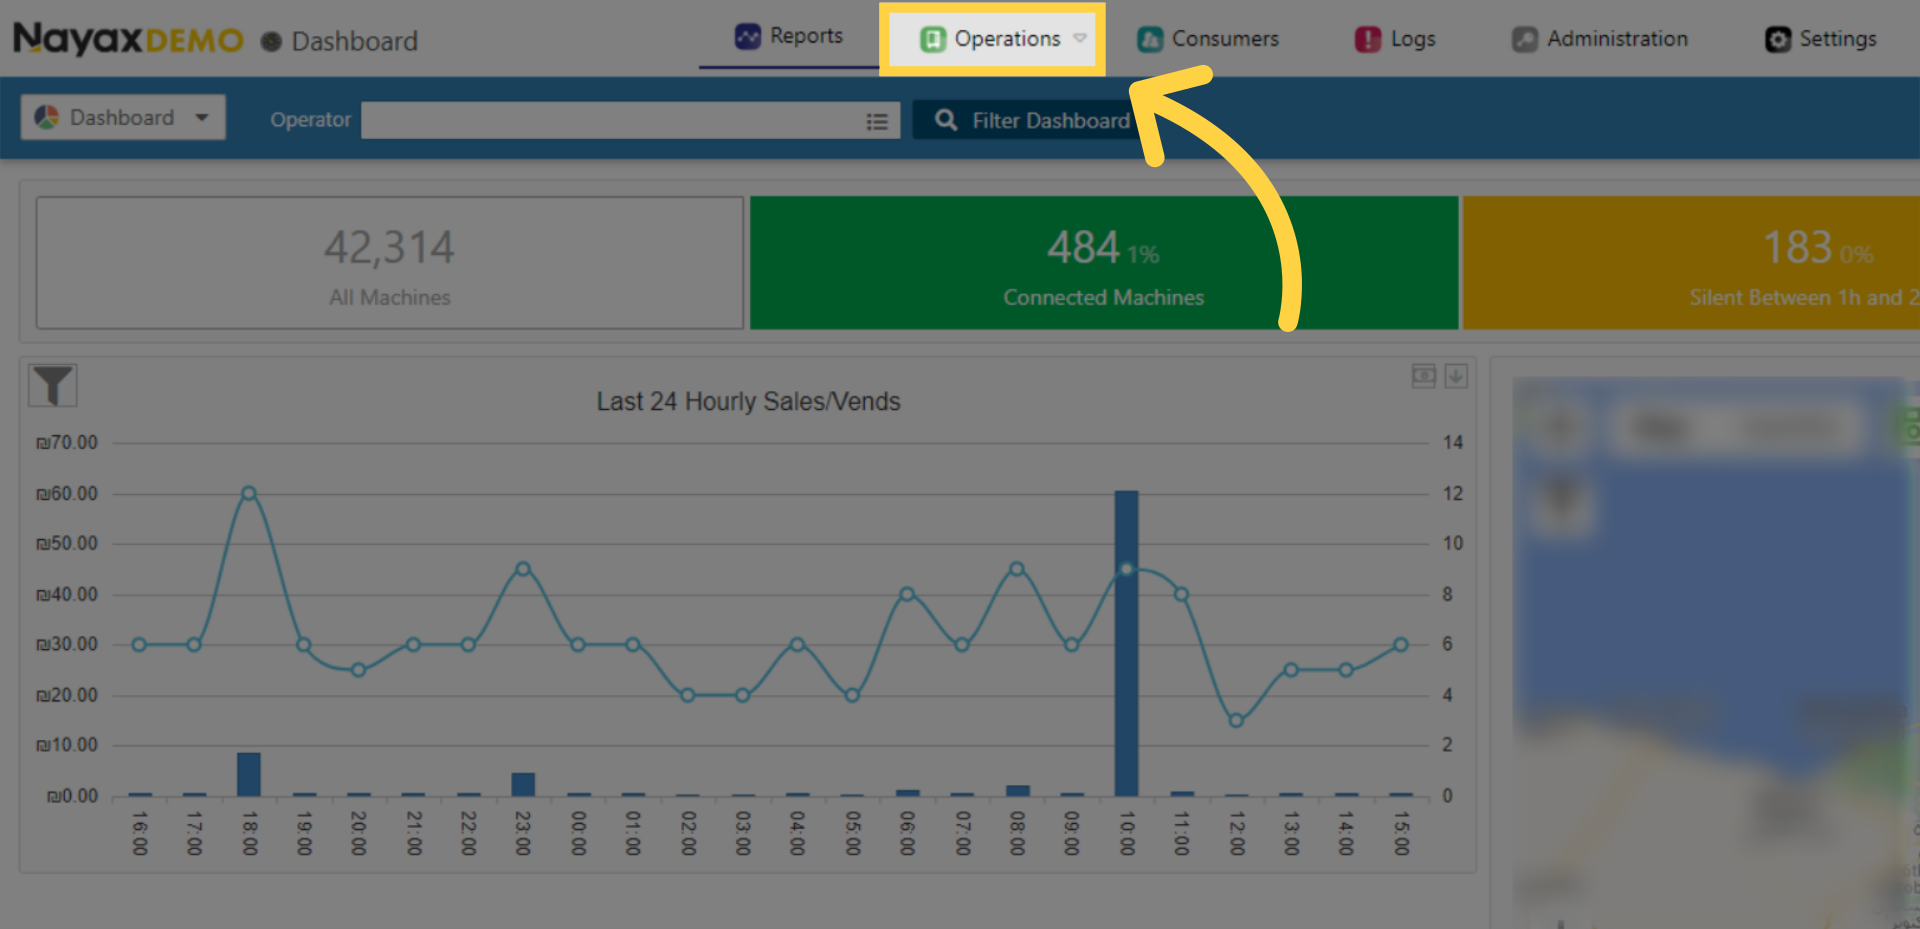Screen dimensions: 1920x929
Task: Click the Reports chart icon
Action: pyautogui.click(x=748, y=37)
